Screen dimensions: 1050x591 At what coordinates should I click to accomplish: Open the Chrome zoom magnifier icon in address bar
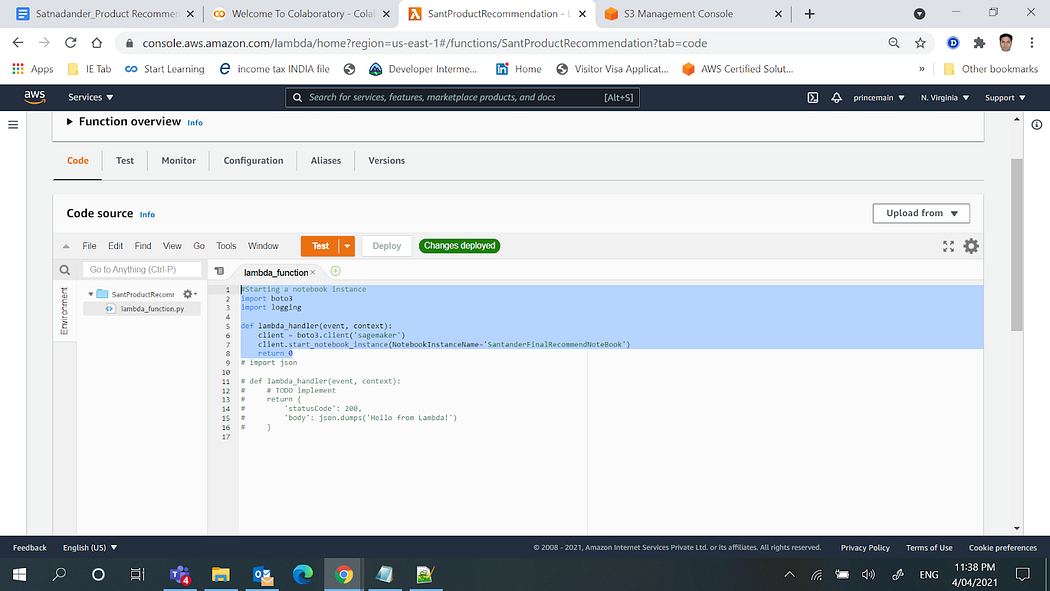(x=893, y=43)
